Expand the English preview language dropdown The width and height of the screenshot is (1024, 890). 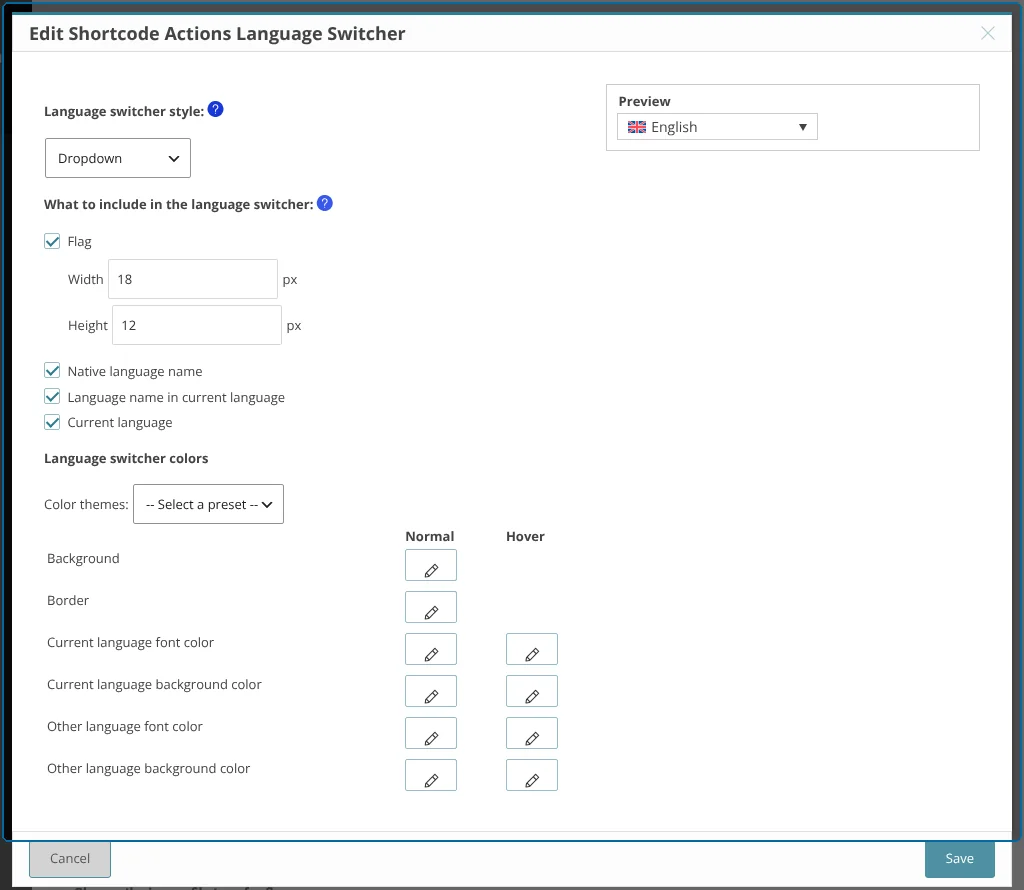point(717,127)
